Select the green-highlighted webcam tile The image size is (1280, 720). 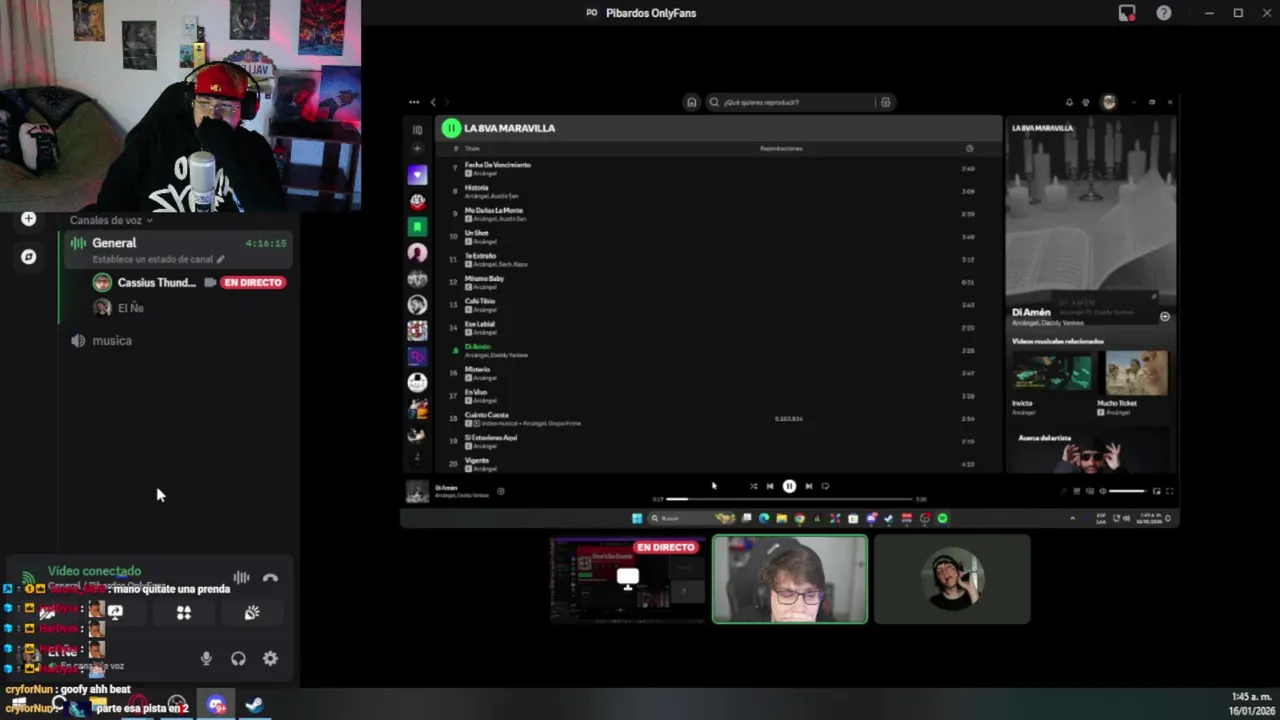(x=790, y=579)
